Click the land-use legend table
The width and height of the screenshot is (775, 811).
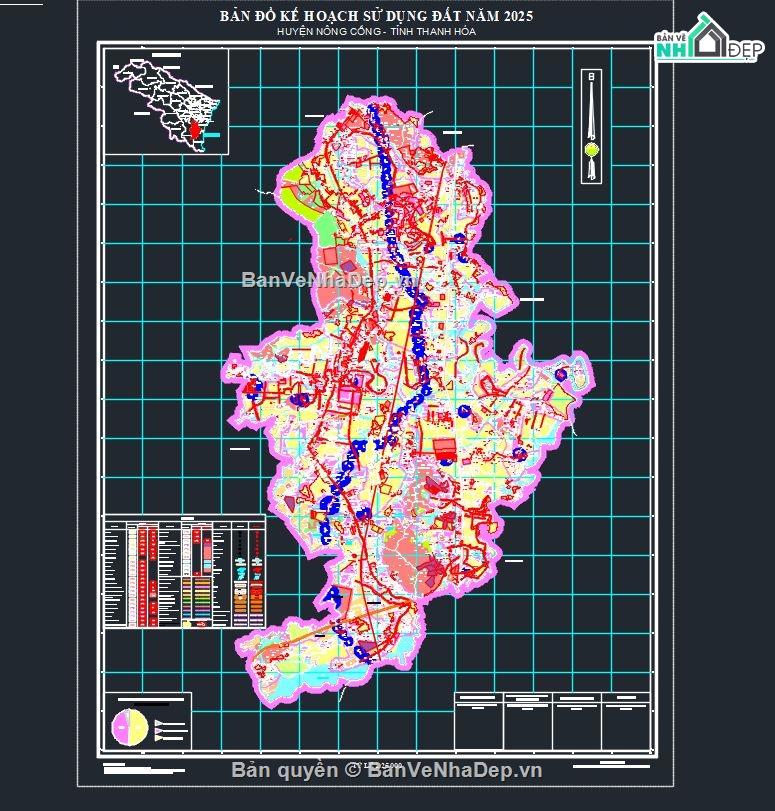point(184,572)
